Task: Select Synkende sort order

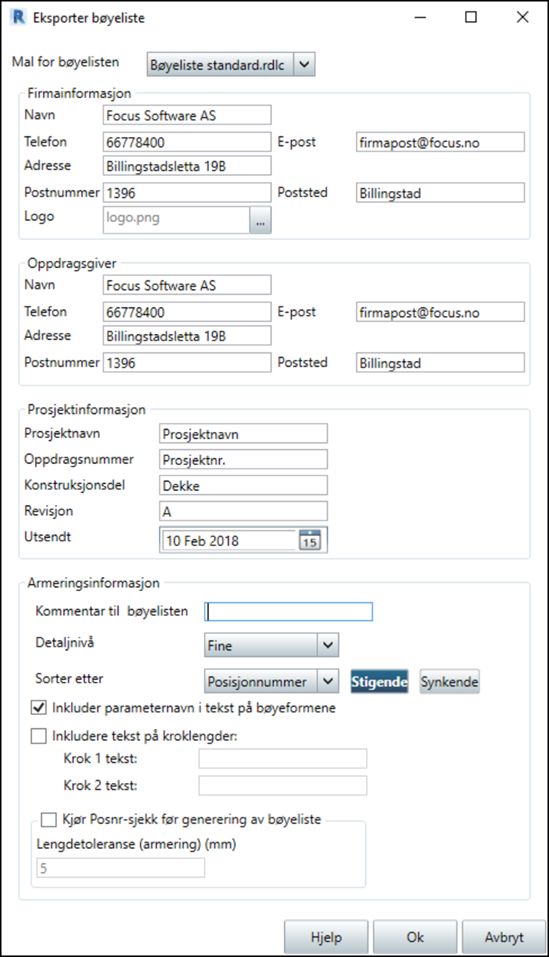Action: [450, 681]
